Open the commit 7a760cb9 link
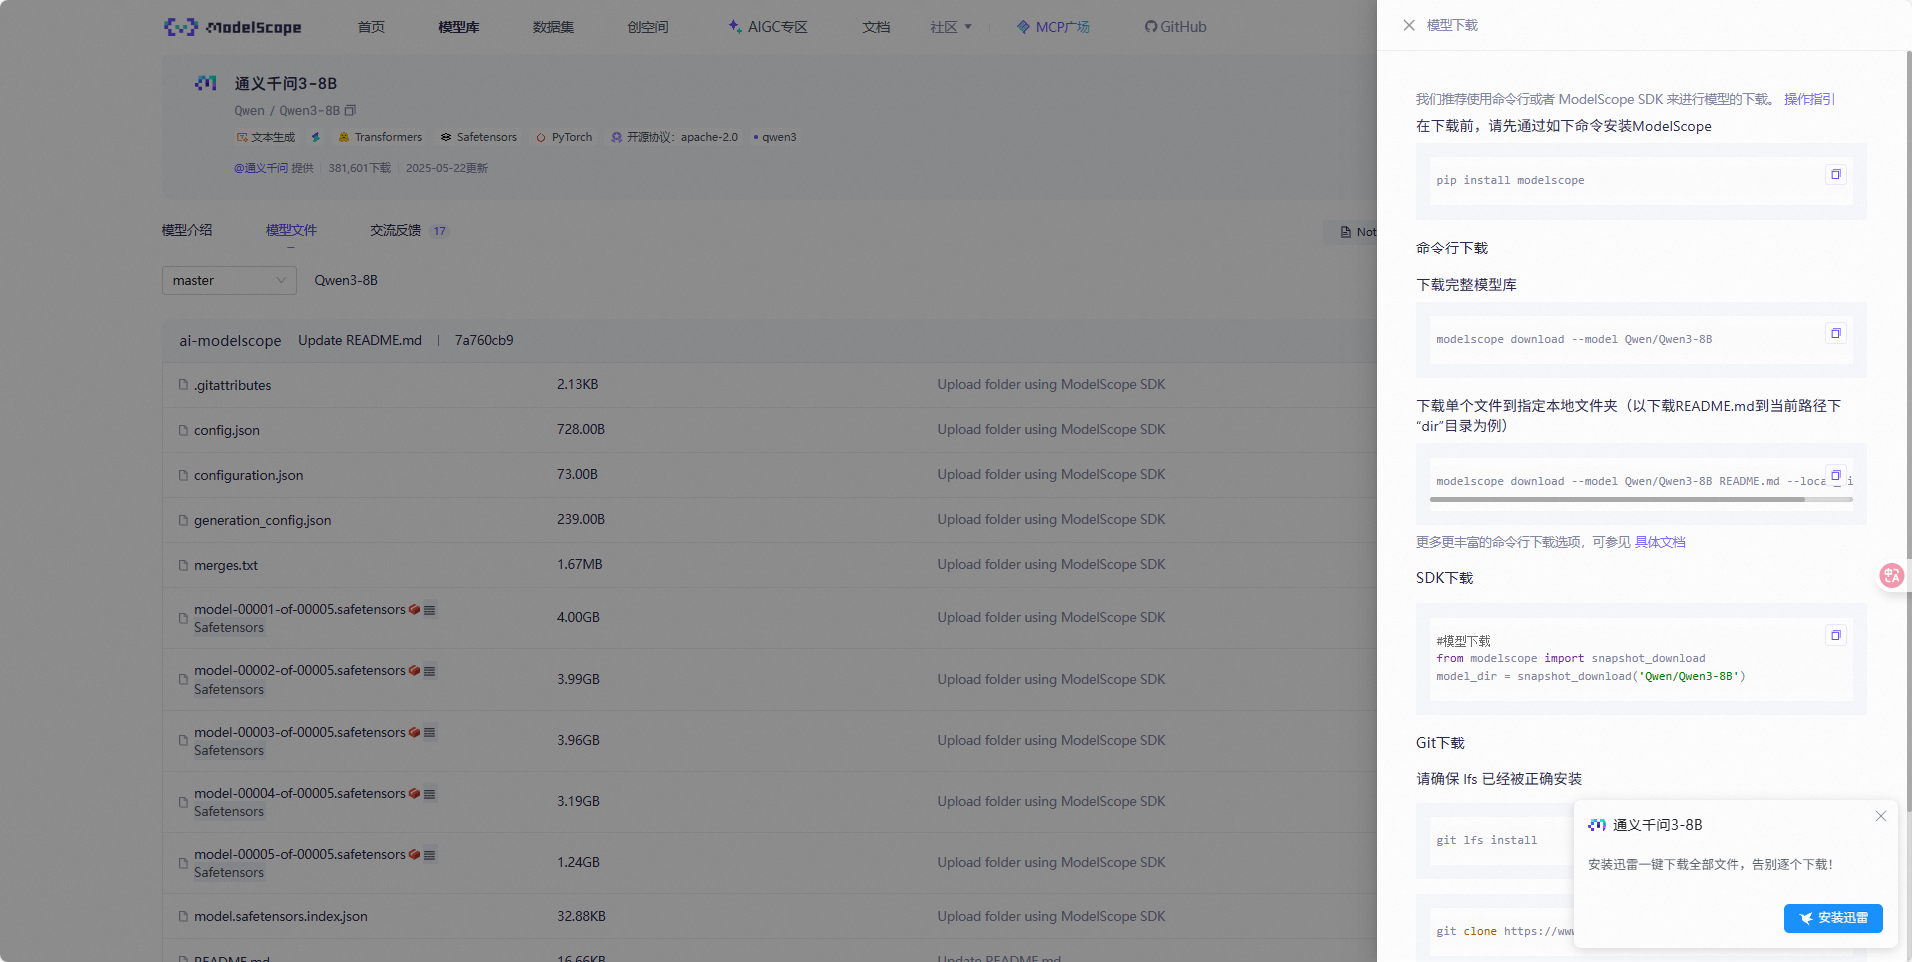 (x=484, y=340)
